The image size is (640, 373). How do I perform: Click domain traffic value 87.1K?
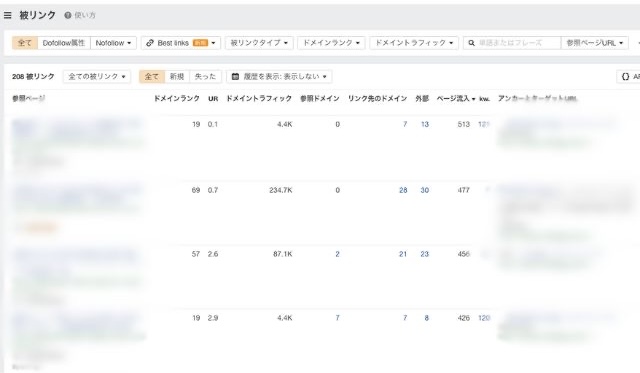tap(283, 254)
